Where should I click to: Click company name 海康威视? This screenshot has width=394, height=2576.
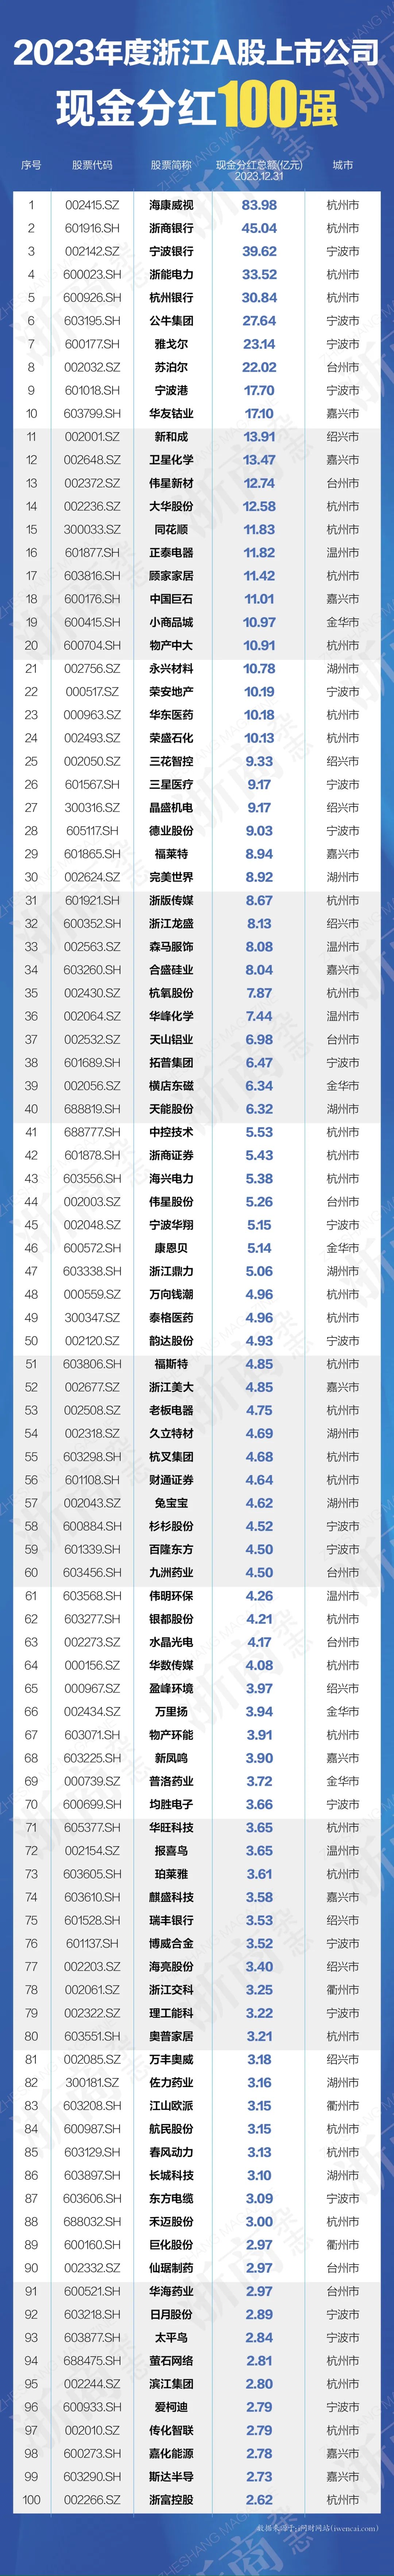(x=171, y=205)
